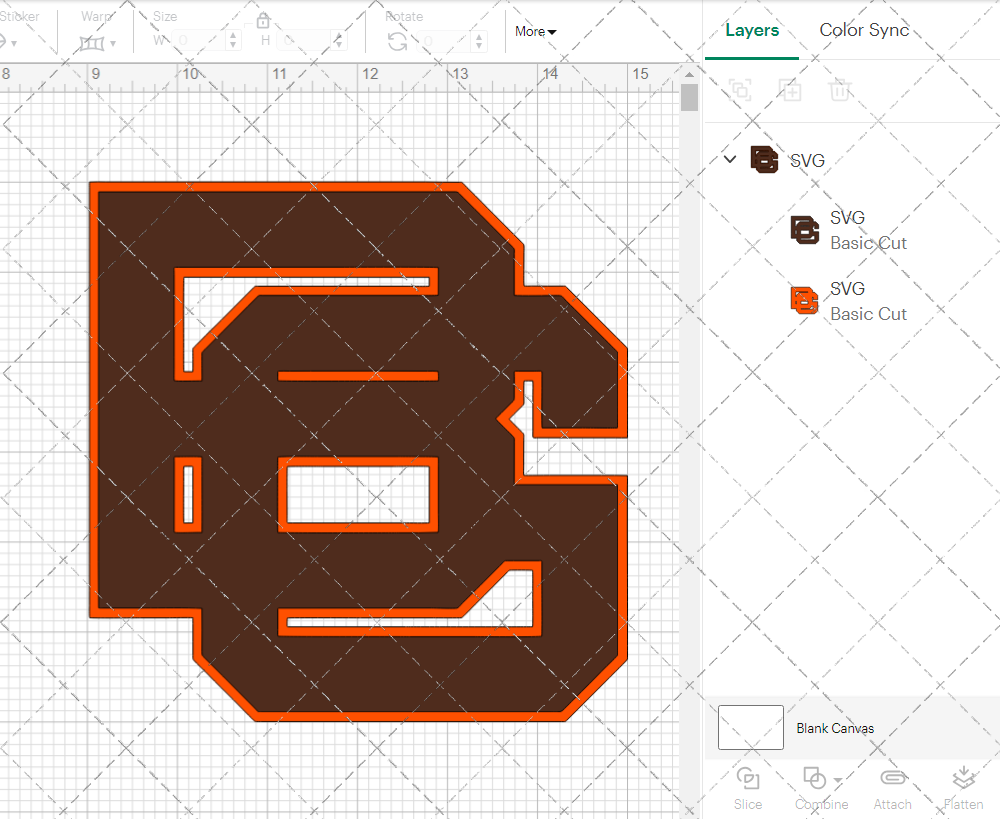
Task: Click the canvas scrollbar thumb
Action: point(688,96)
